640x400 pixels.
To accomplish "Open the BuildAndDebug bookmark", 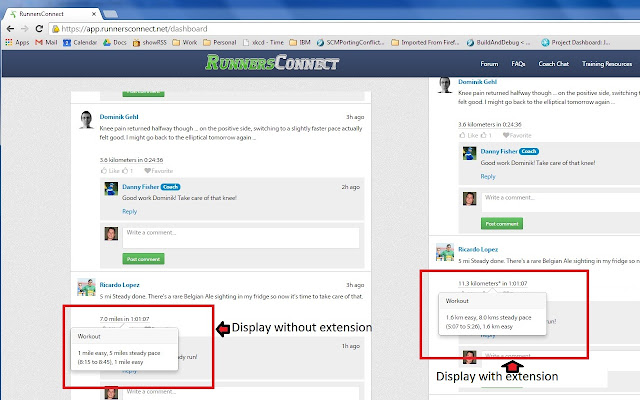I will click(498, 42).
